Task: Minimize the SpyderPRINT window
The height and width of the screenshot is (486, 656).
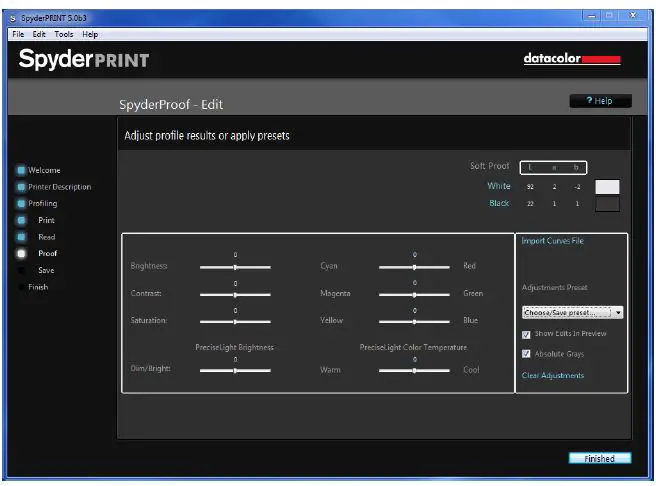Action: 592,16
